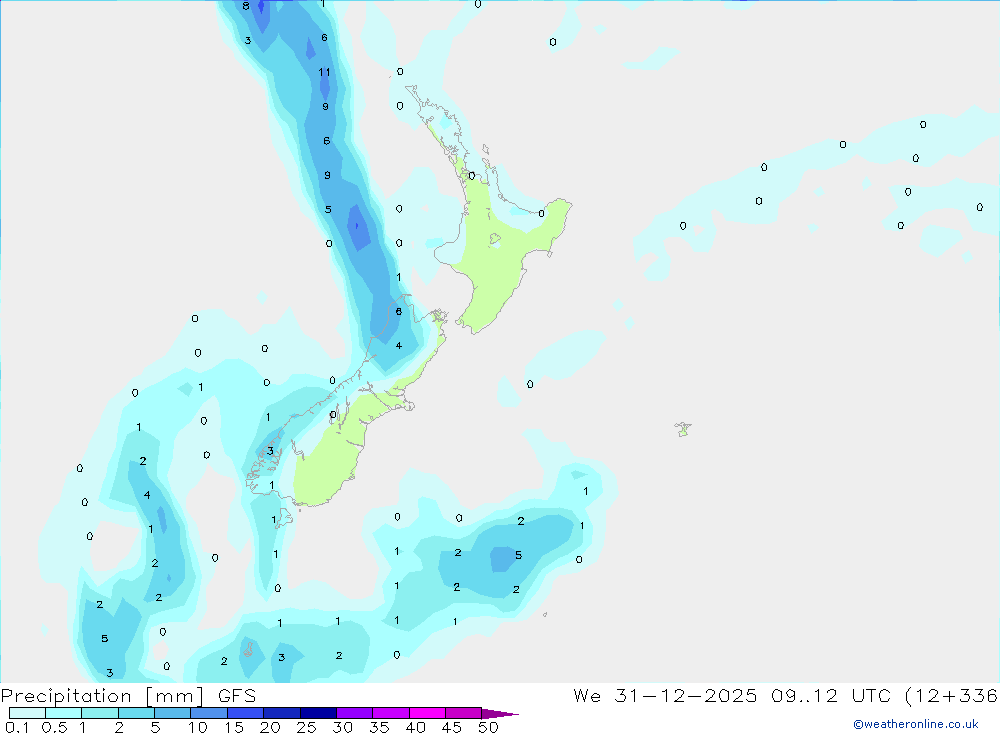
Task: Click the legend label '25'
Action: coord(306,727)
